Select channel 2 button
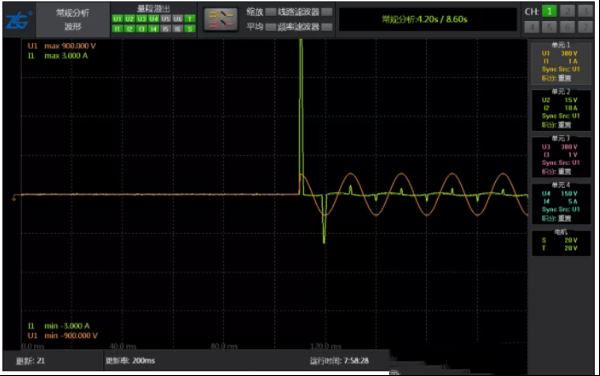The height and width of the screenshot is (376, 600). (x=567, y=11)
